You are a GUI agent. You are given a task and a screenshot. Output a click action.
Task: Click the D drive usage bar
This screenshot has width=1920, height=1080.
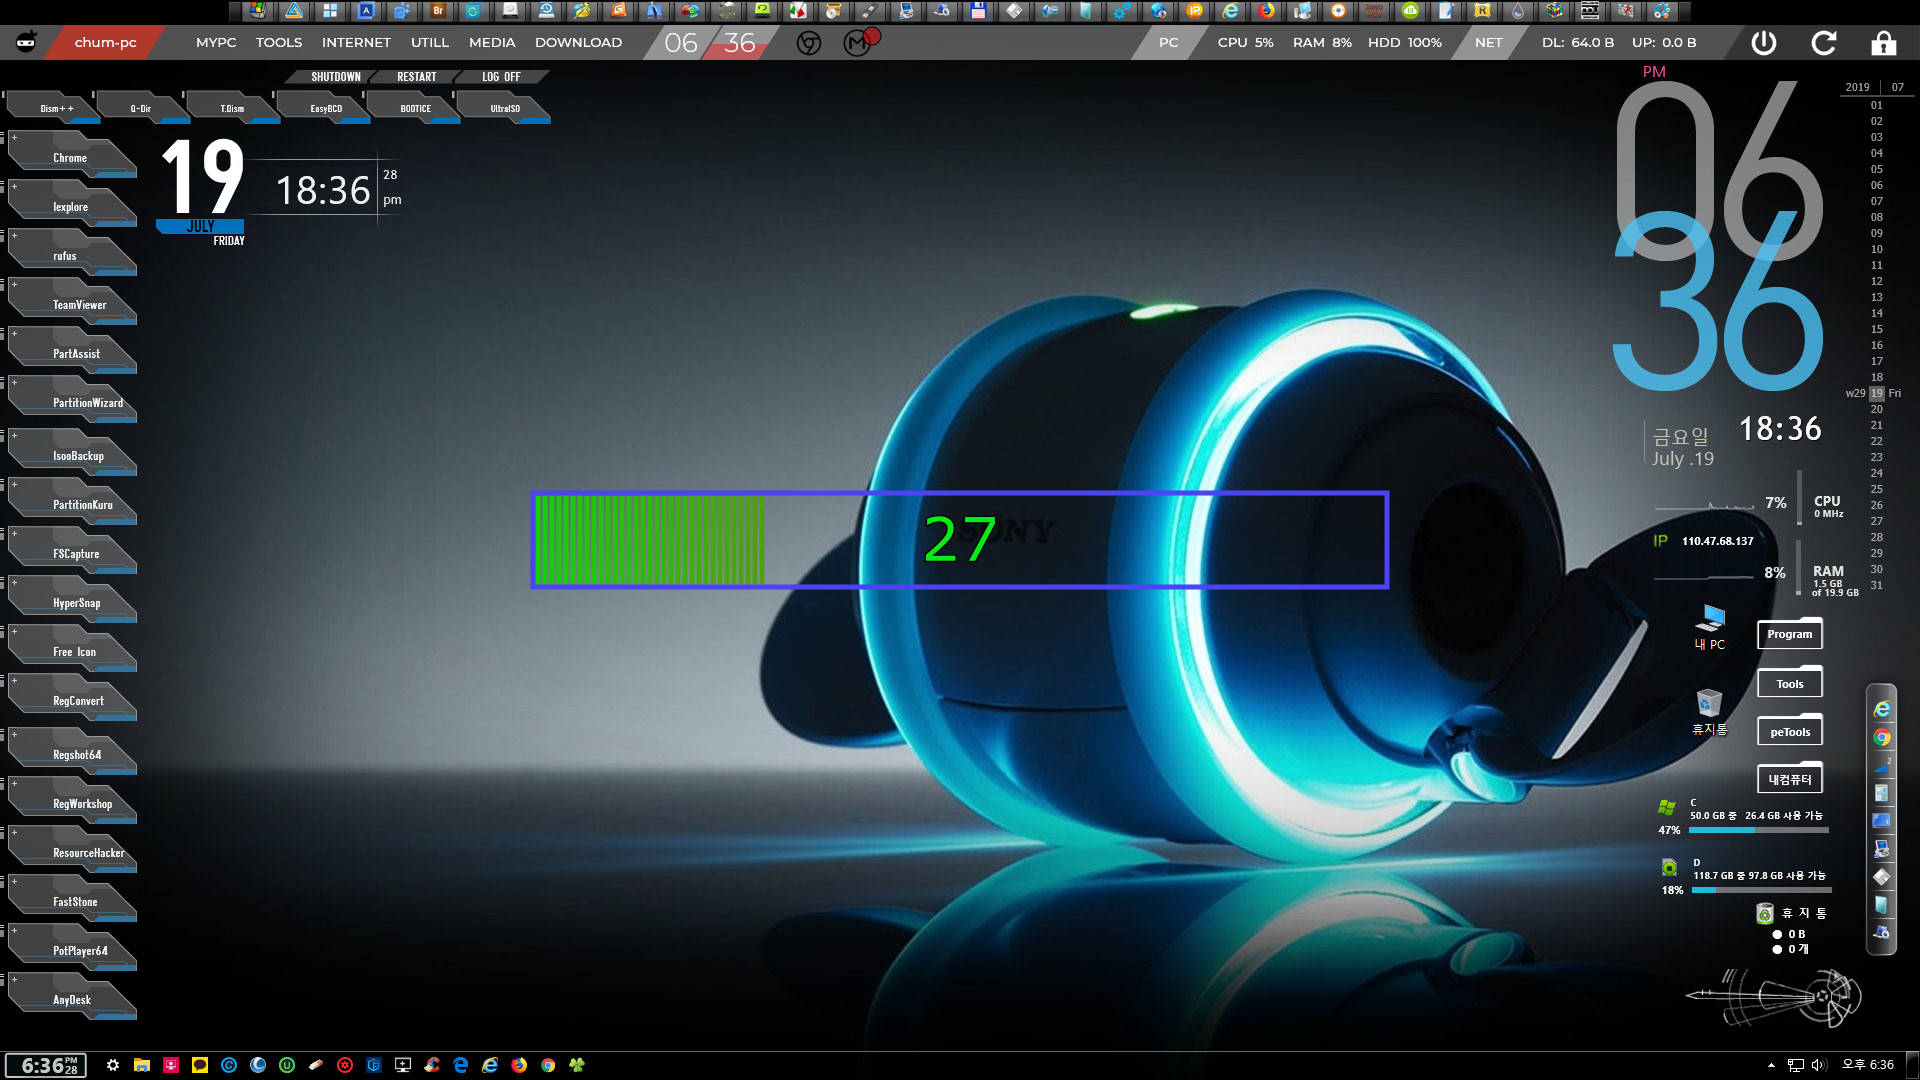coord(1761,890)
